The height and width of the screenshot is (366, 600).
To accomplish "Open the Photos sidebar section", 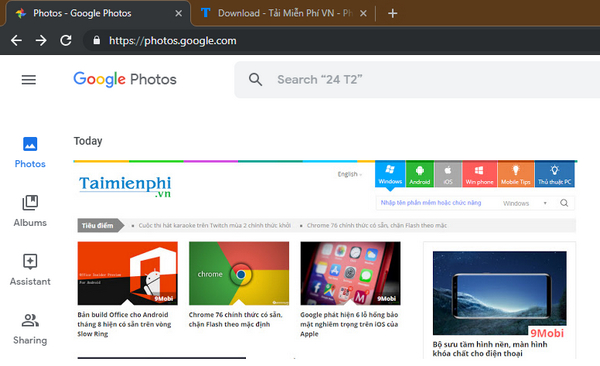I will coord(30,152).
